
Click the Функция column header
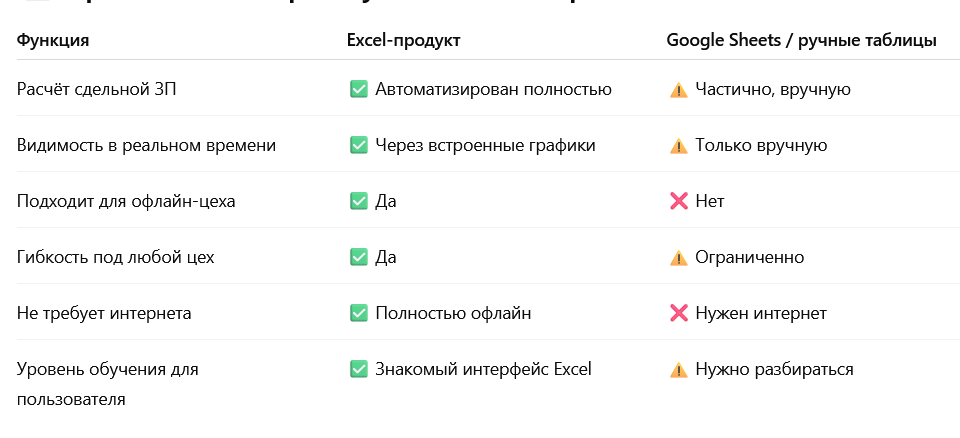(53, 40)
